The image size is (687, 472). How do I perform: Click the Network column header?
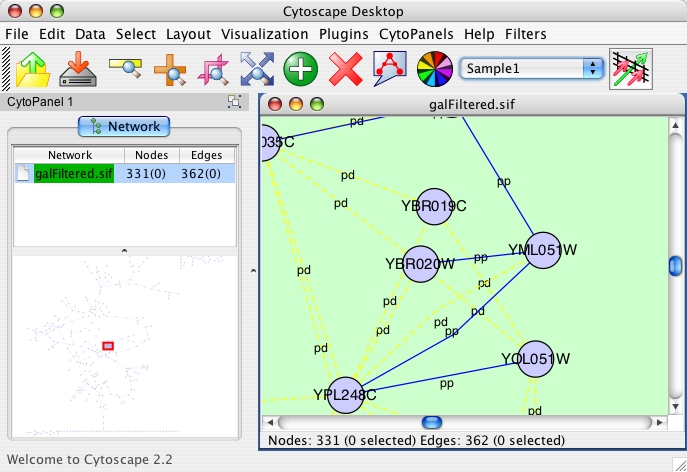[x=70, y=155]
